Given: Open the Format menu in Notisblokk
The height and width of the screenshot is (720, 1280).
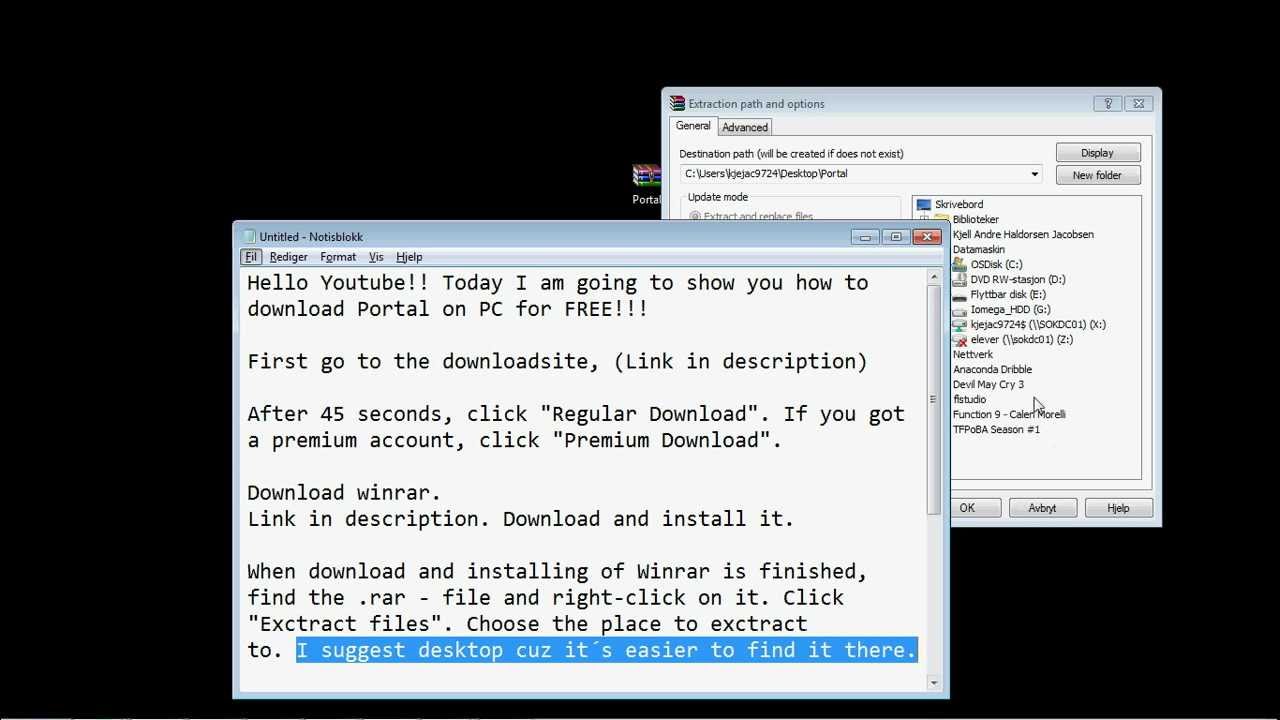Looking at the screenshot, I should 338,257.
